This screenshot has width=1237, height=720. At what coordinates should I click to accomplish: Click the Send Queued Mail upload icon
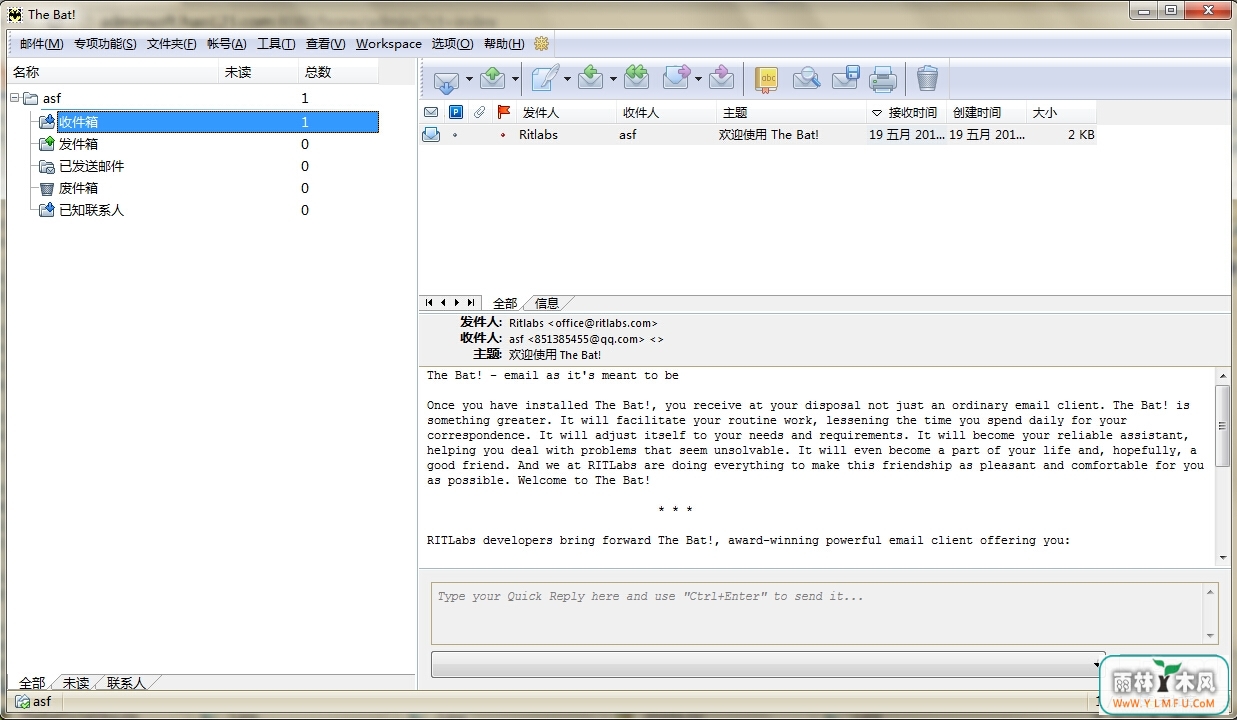point(492,78)
